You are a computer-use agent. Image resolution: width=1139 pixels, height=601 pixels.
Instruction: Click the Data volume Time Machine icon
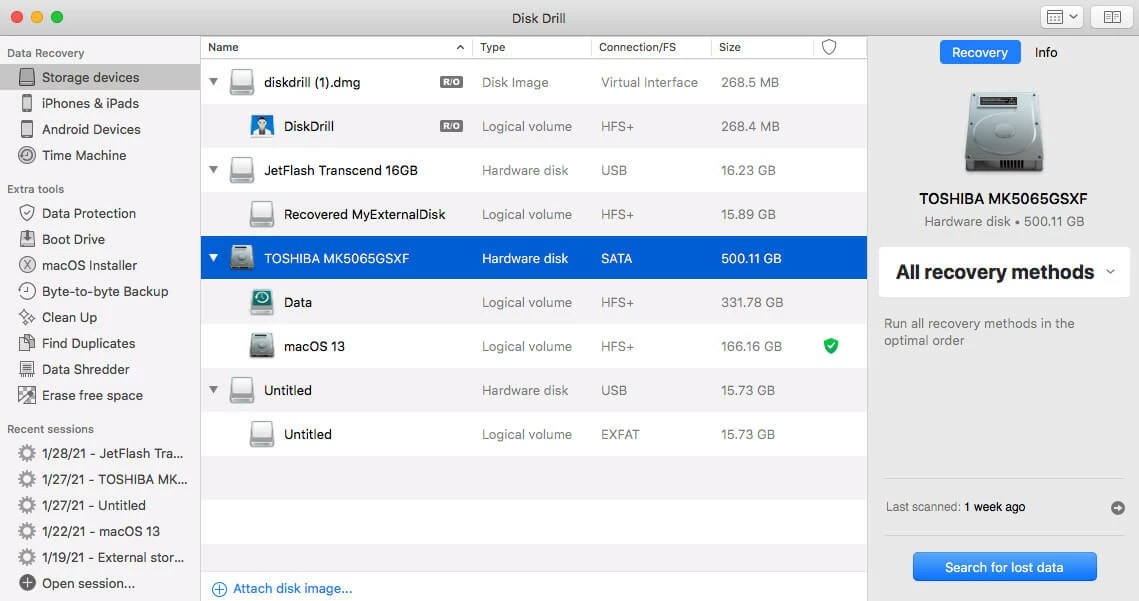click(262, 302)
